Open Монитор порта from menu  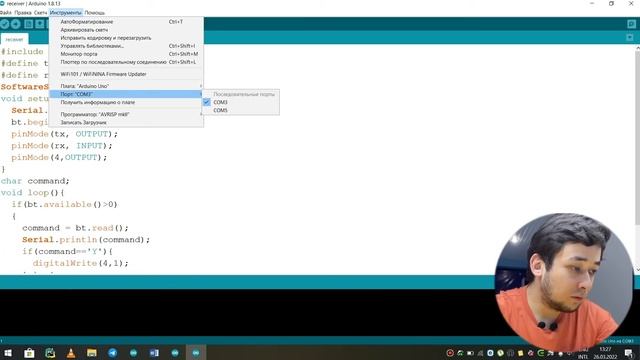click(126, 54)
